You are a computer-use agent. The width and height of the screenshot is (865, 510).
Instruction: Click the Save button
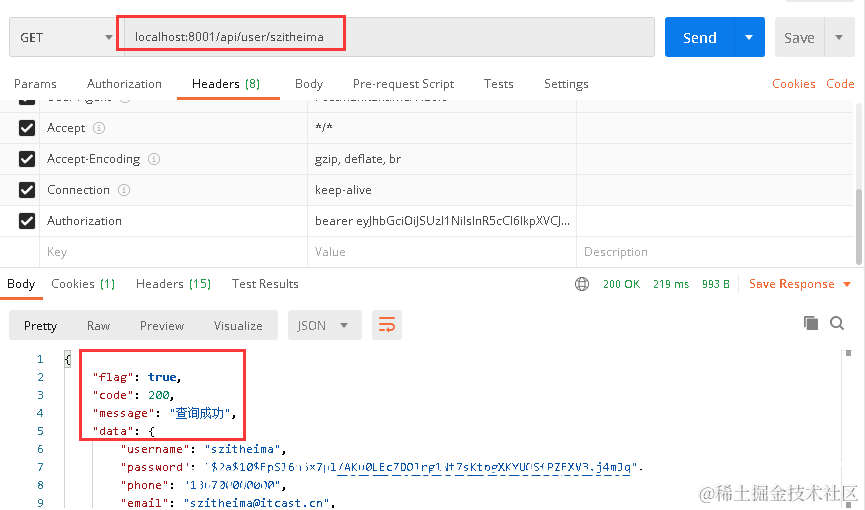point(799,37)
